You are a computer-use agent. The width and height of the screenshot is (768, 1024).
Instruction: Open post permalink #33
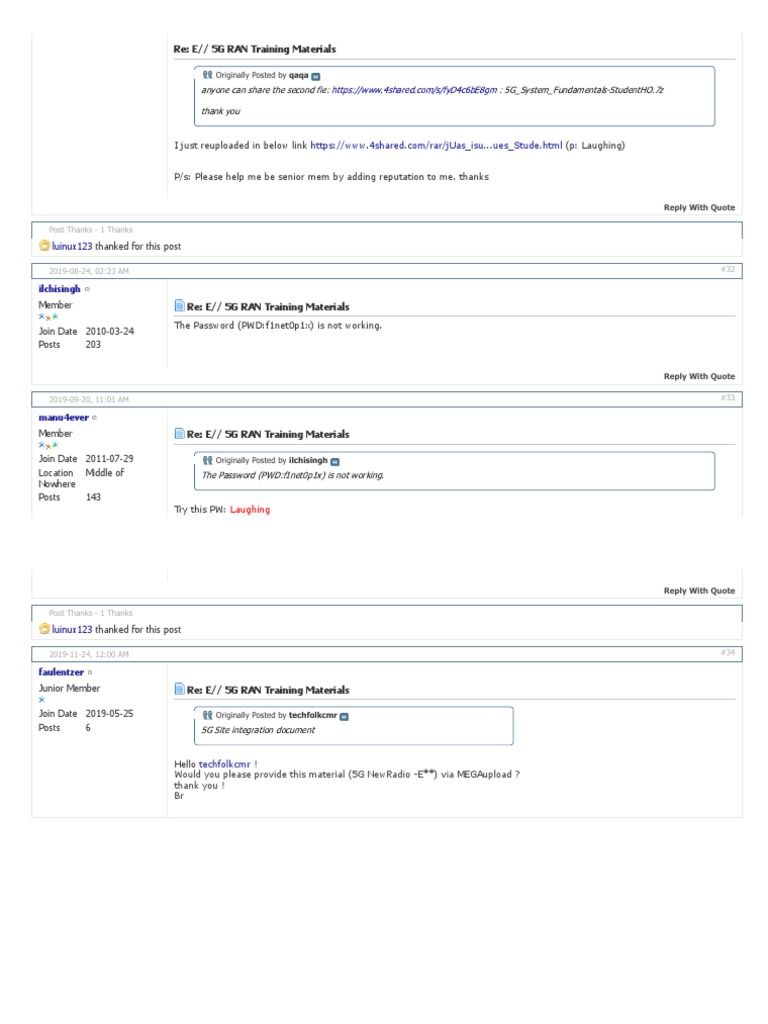(x=727, y=398)
